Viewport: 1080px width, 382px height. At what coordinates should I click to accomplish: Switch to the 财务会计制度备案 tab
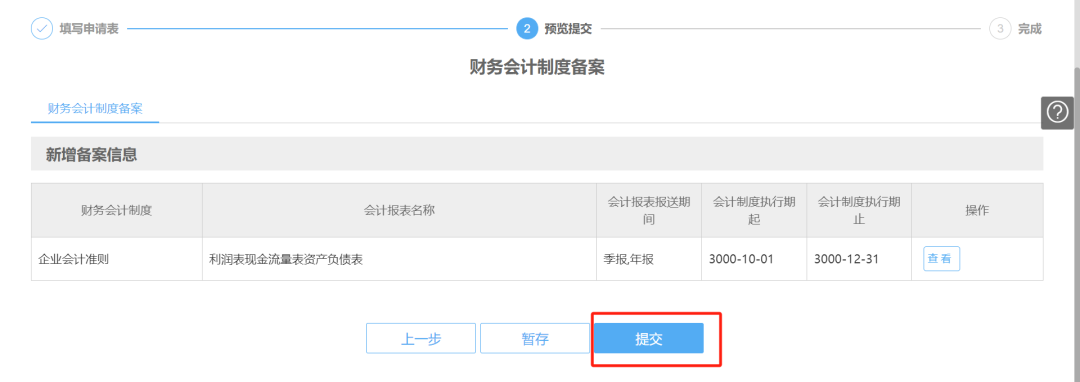95,109
